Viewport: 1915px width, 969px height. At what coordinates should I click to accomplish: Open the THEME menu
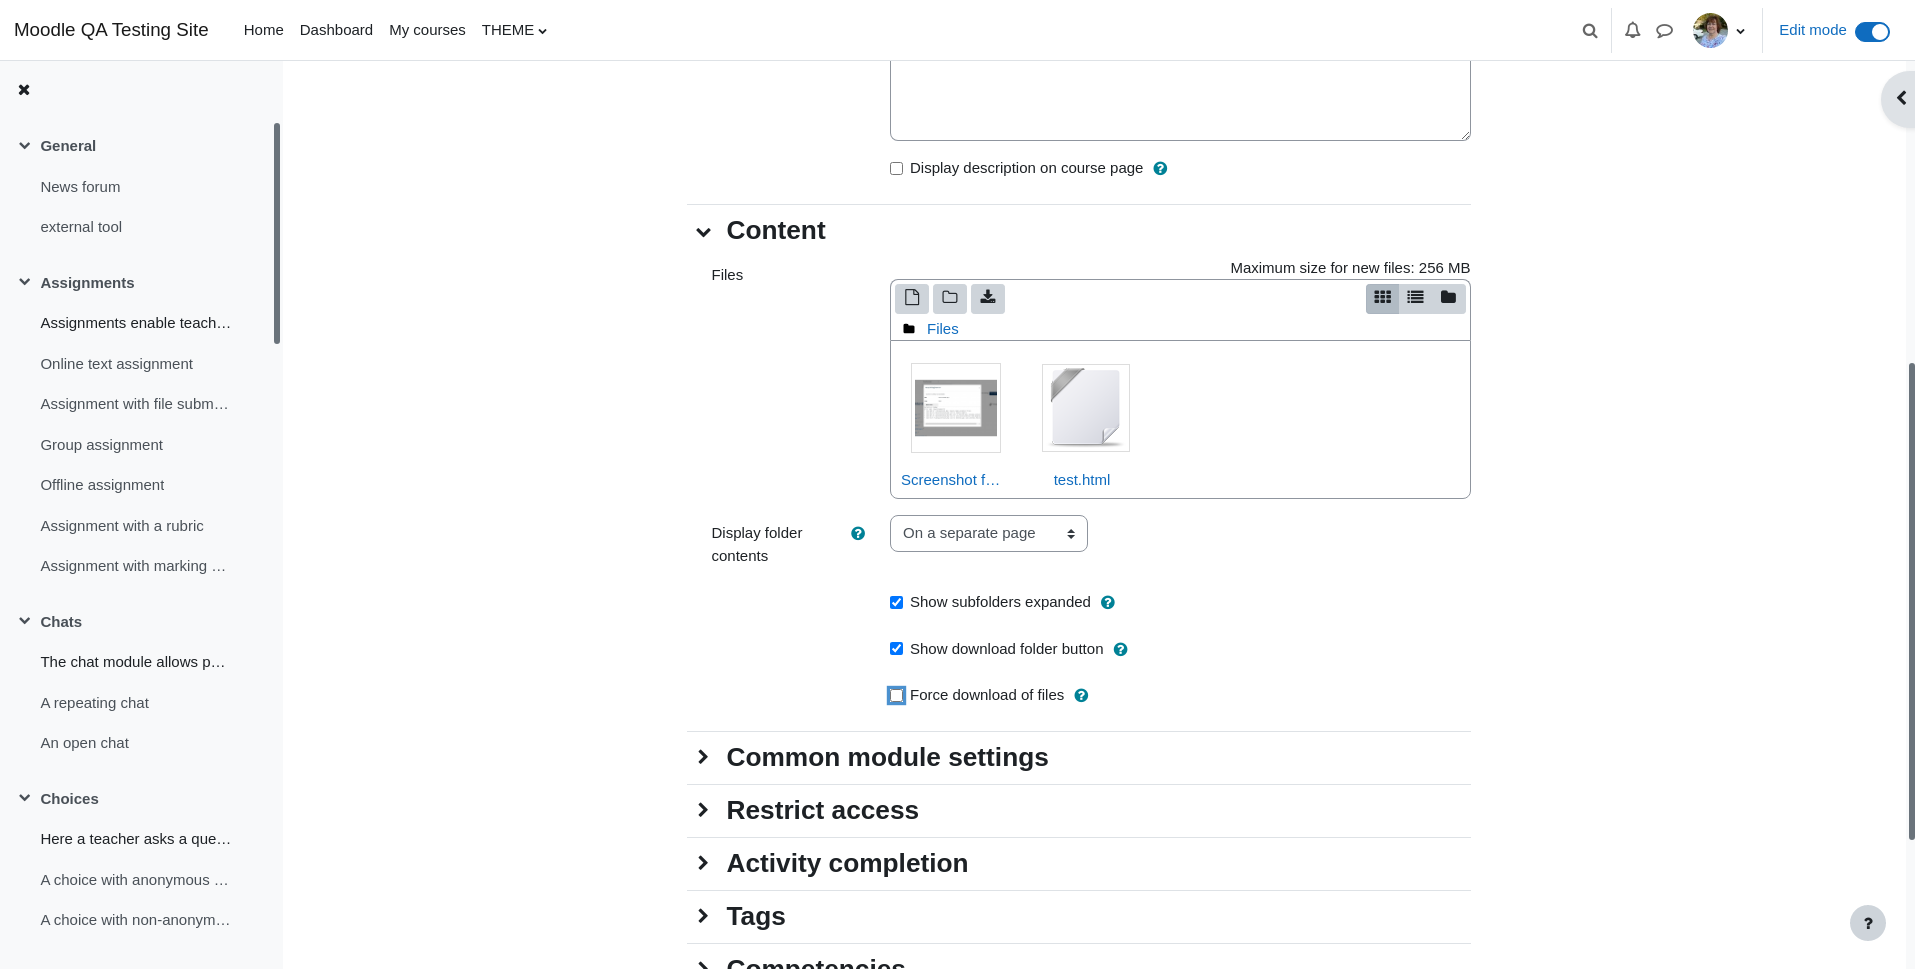coord(514,30)
